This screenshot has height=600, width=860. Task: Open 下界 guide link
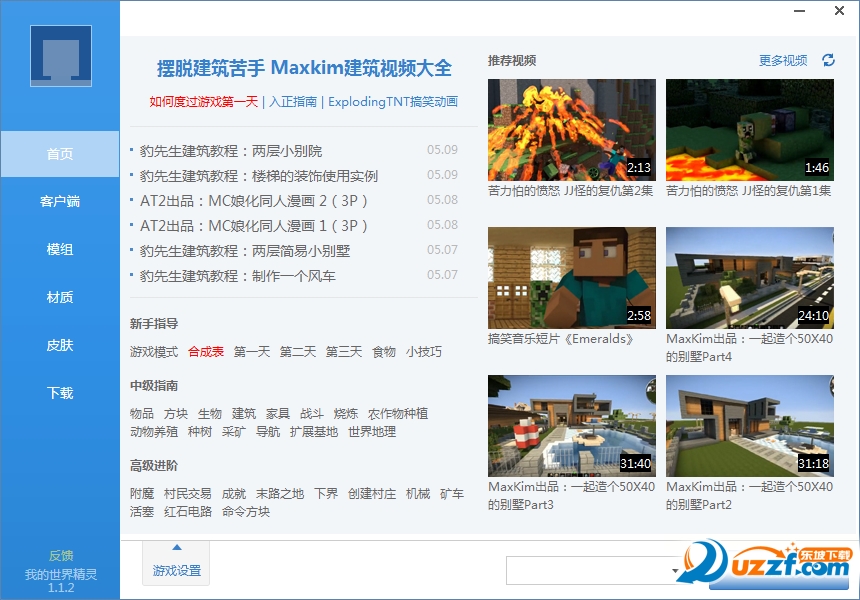(x=326, y=494)
